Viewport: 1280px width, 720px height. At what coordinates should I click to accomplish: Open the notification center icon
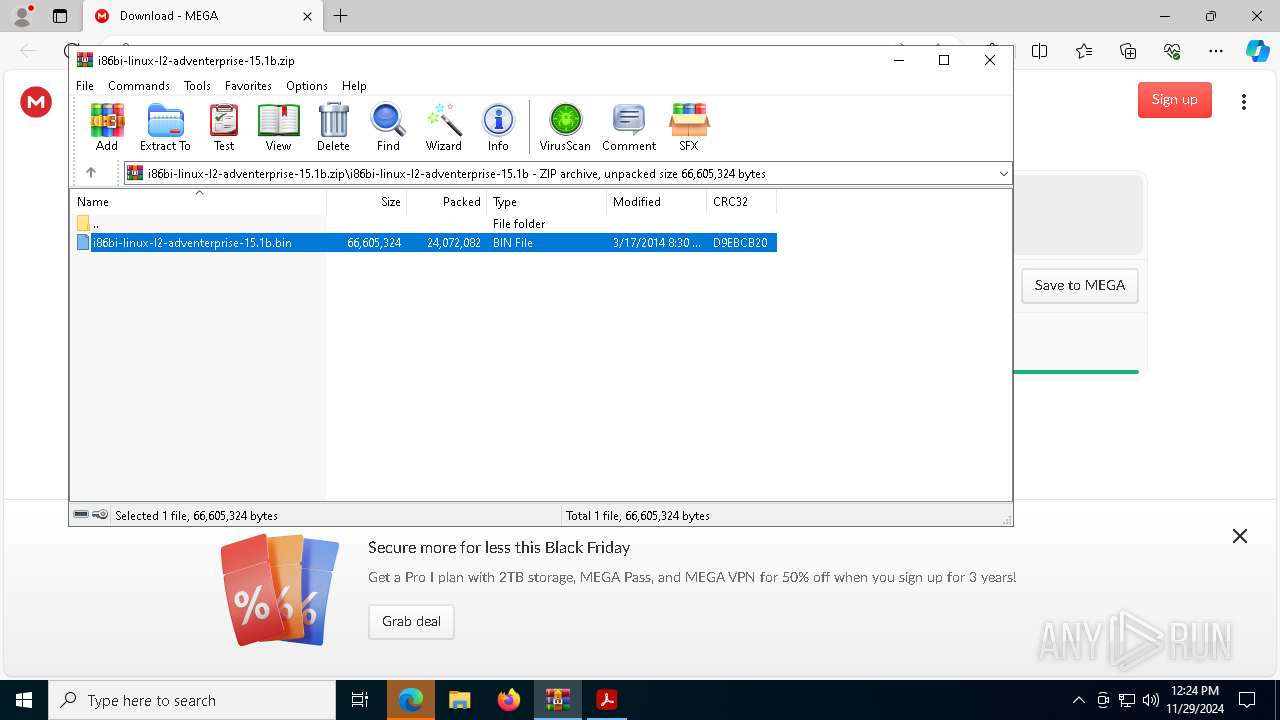(1248, 700)
